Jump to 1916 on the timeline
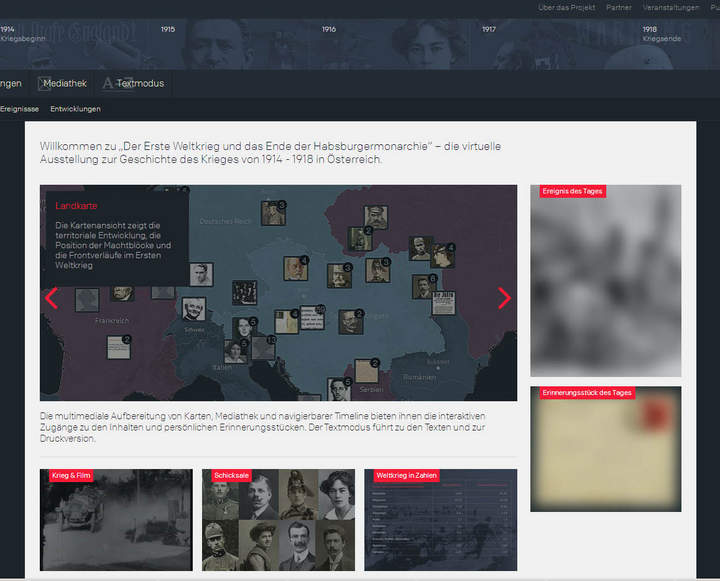 pos(329,30)
